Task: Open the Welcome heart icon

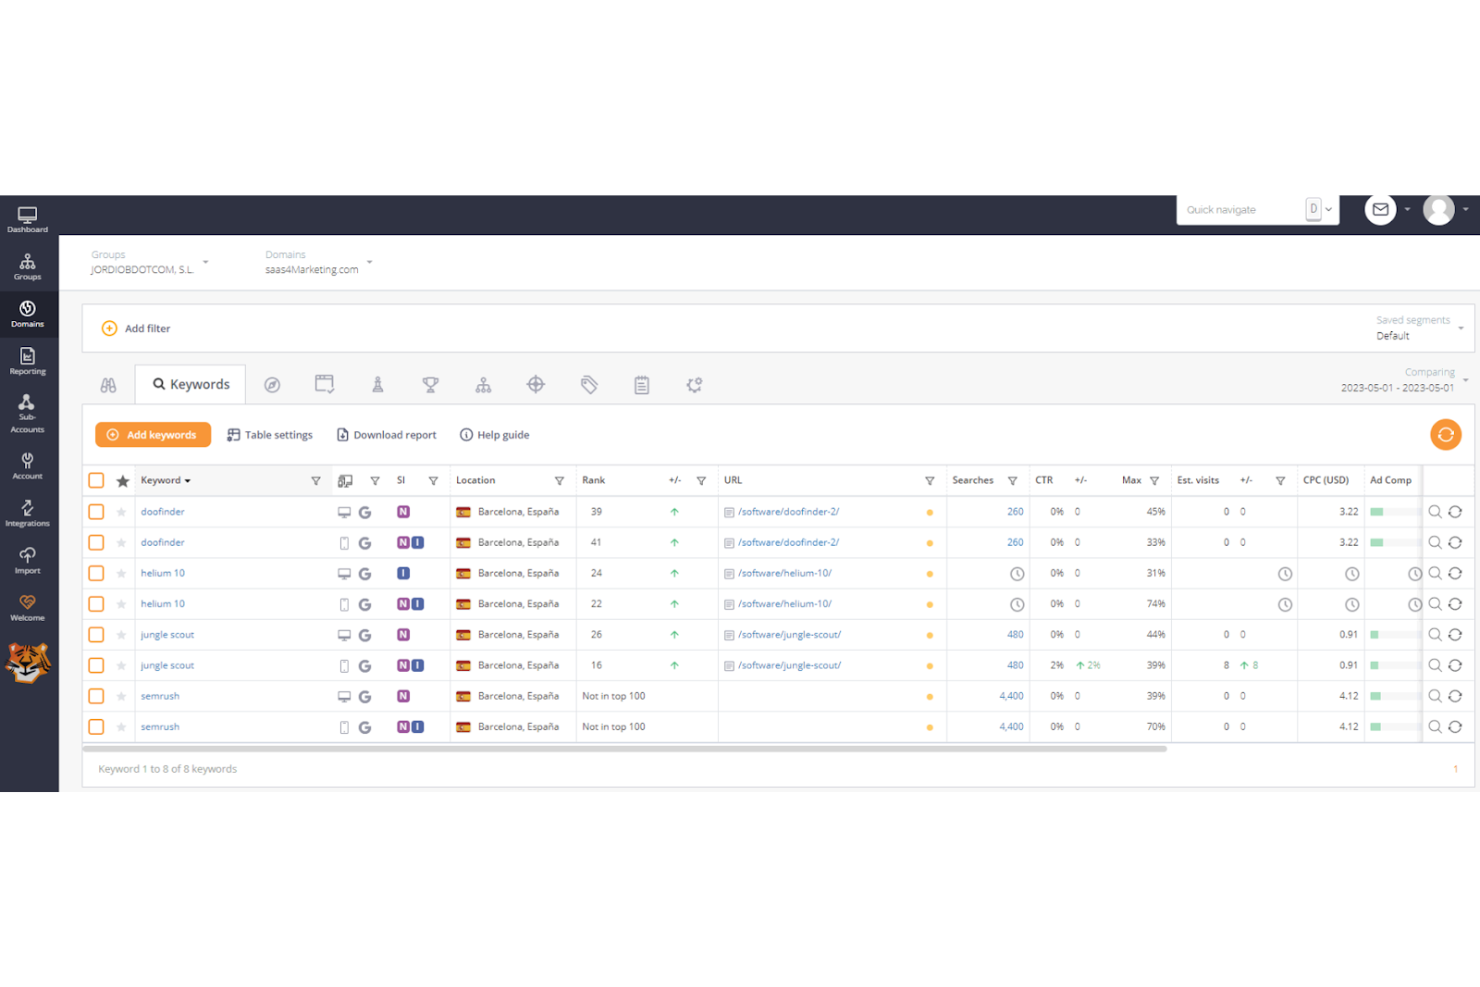Action: point(27,608)
